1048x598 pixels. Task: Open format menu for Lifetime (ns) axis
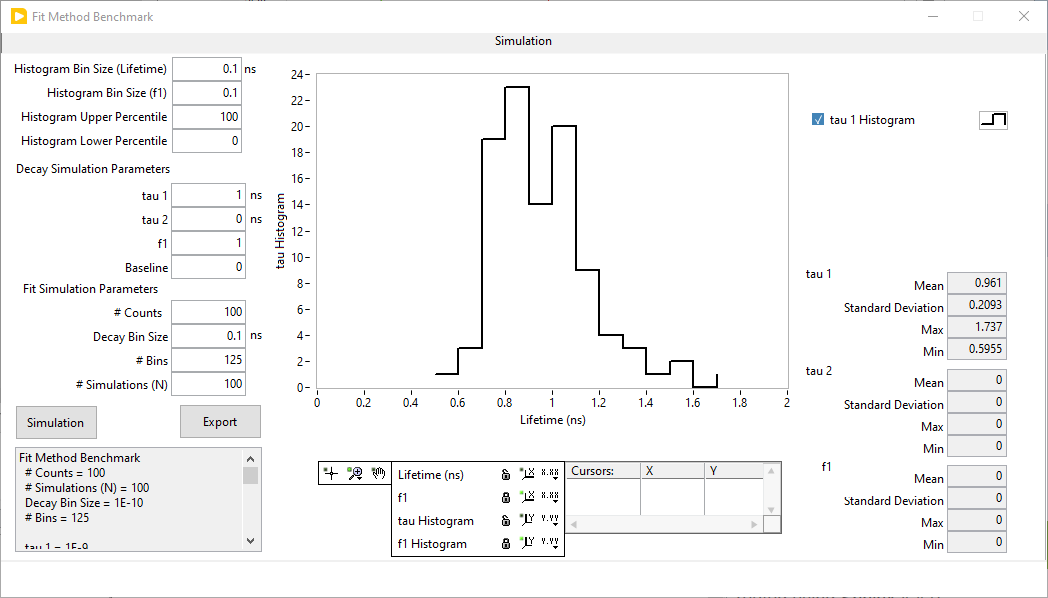(550, 474)
